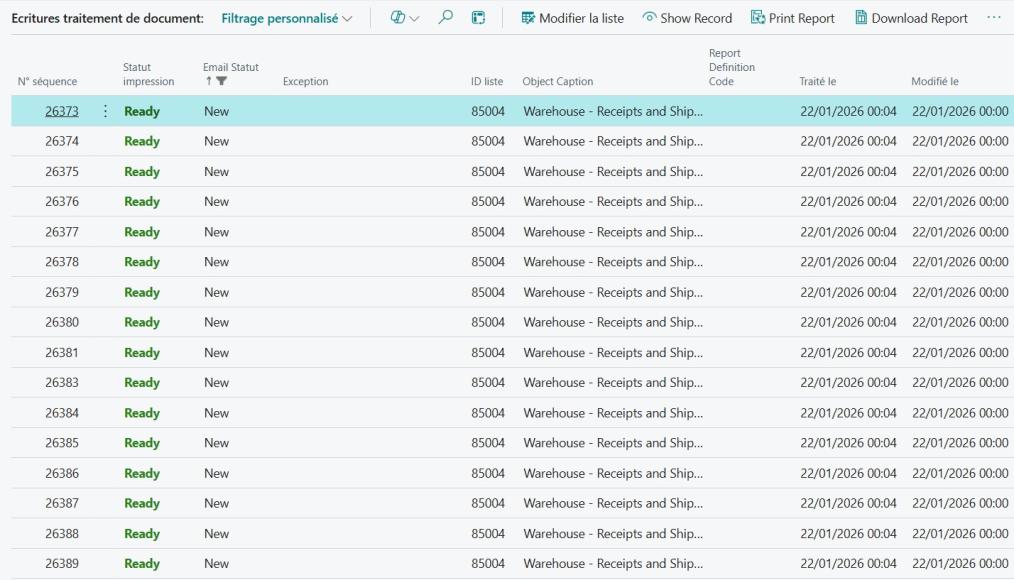Screen dimensions: 1014x580
Task: Click the Object Caption column header
Action: [558, 82]
